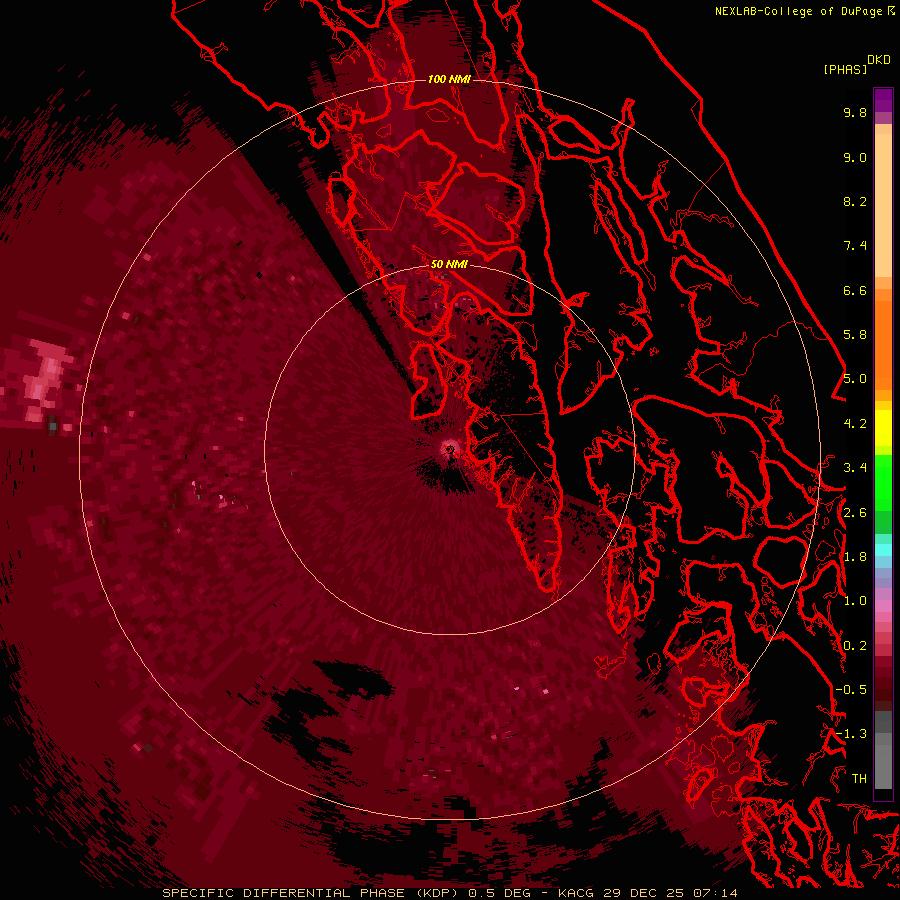Click the 6.6 legend value
This screenshot has height=900, width=900.
(855, 290)
